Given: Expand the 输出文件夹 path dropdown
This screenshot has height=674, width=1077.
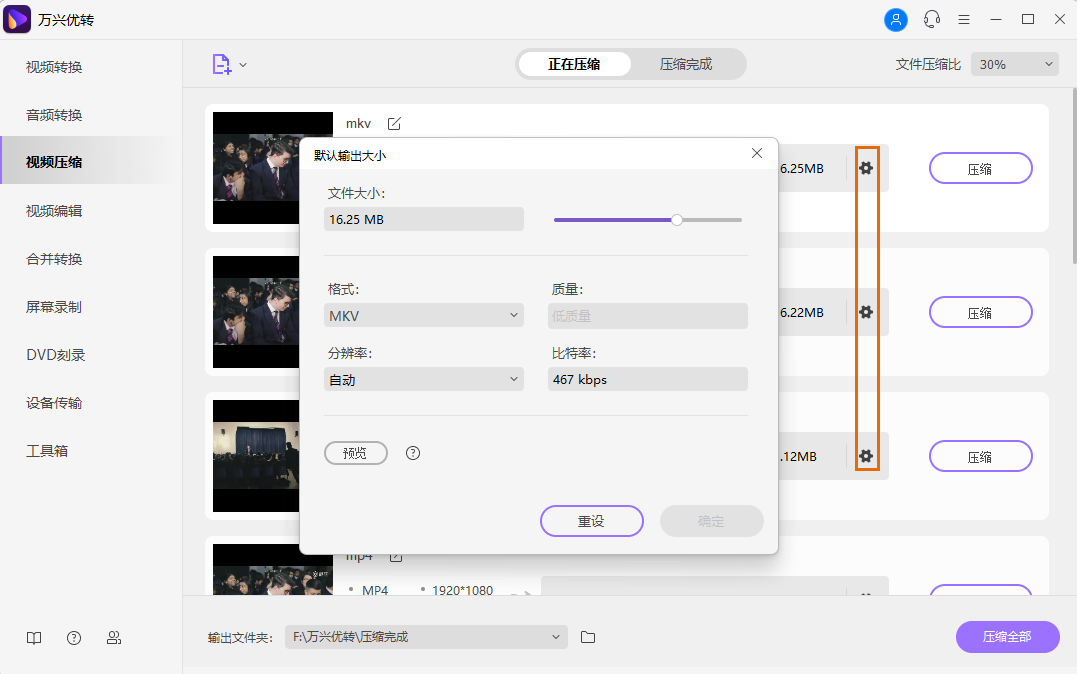Looking at the screenshot, I should pyautogui.click(x=427, y=637).
